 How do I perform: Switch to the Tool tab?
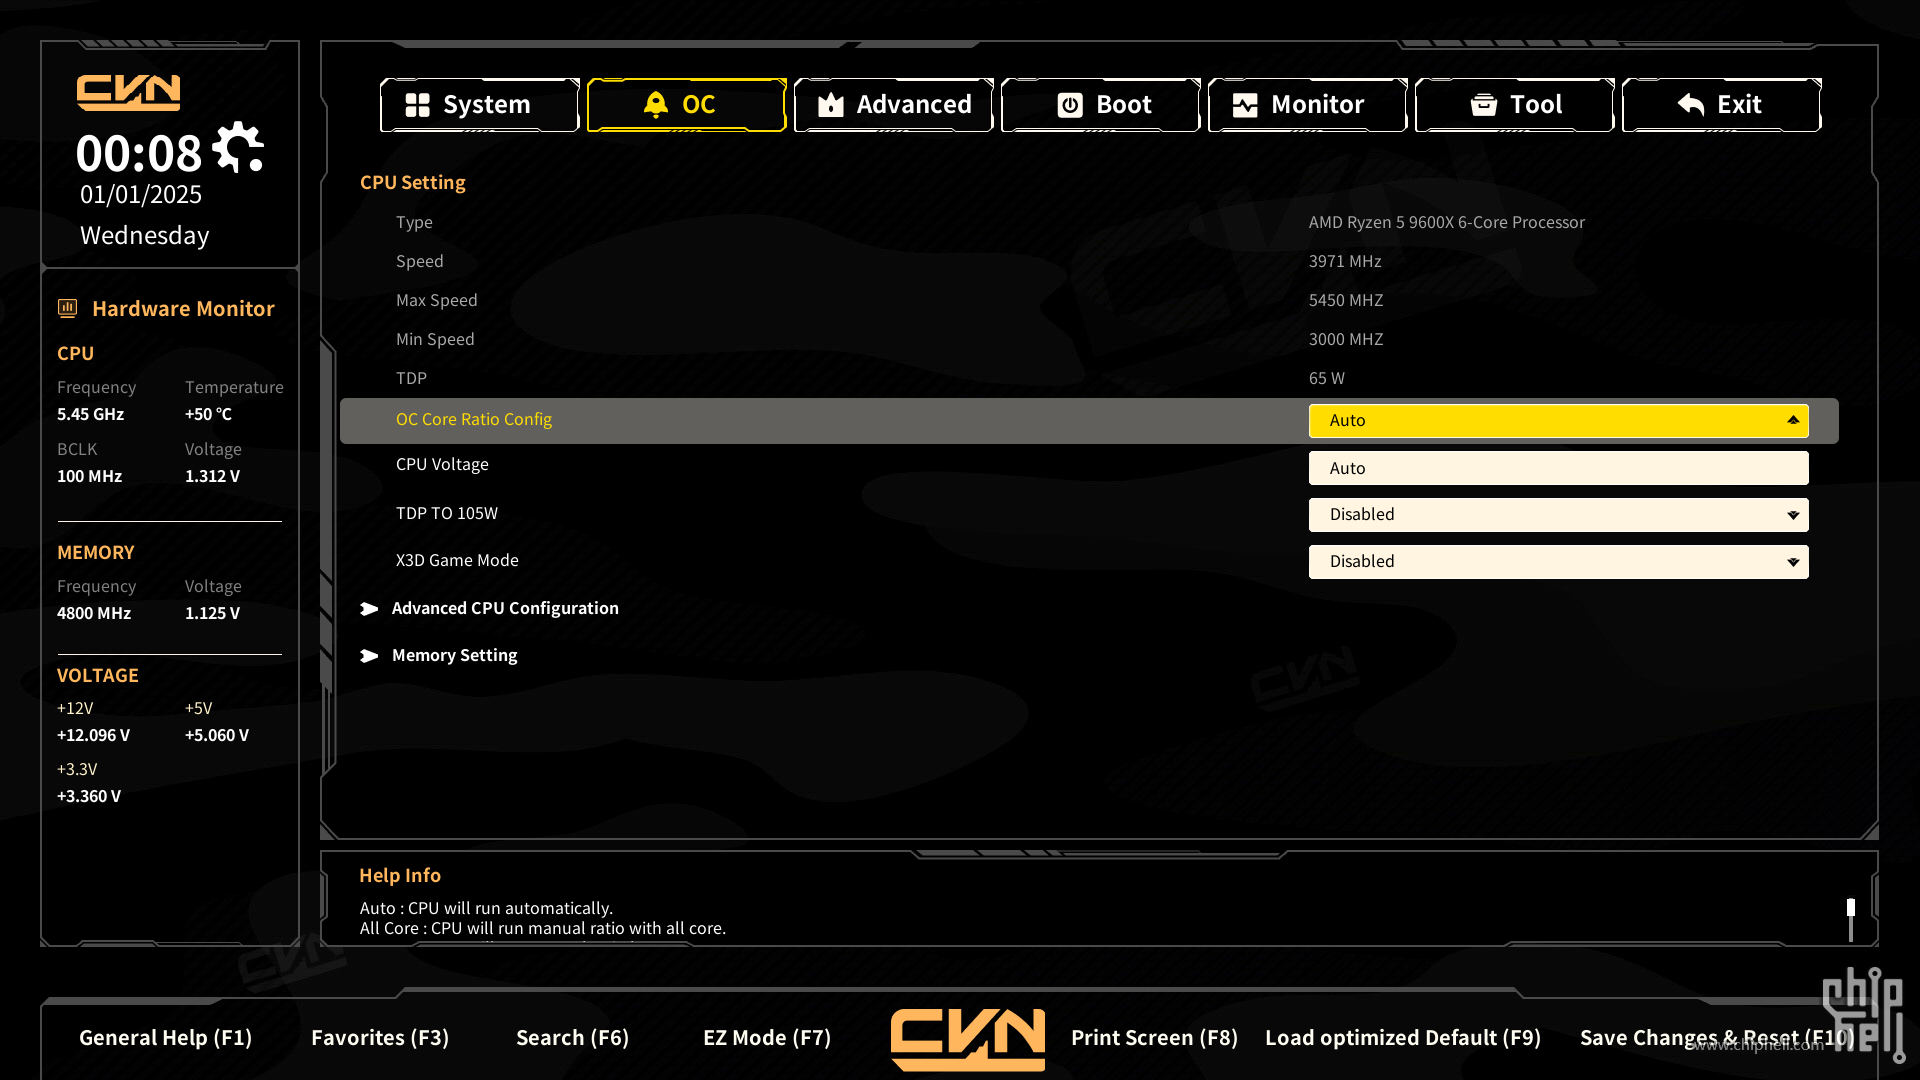pos(1515,105)
